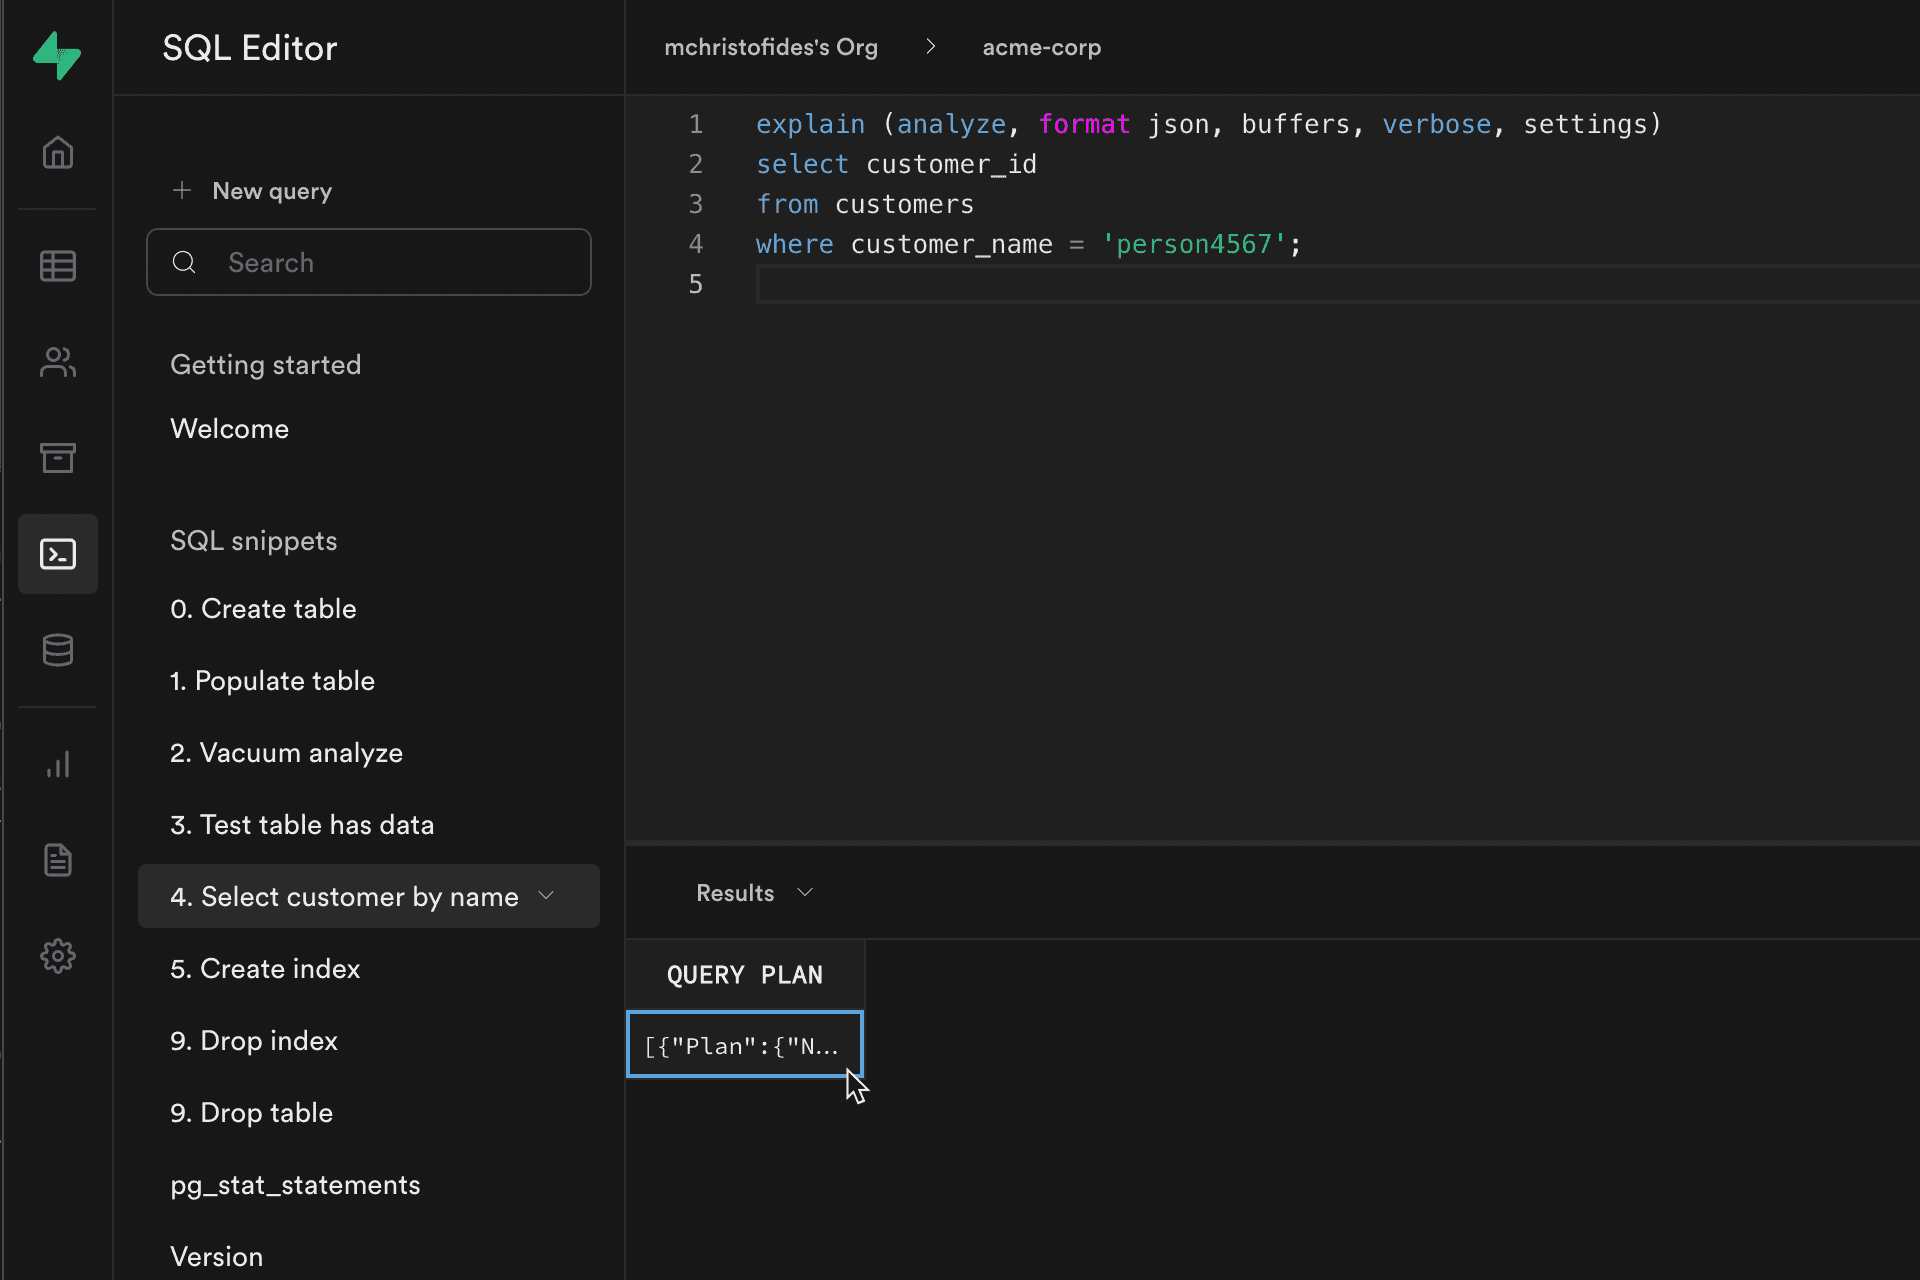The image size is (1920, 1280).
Task: Select the SQL Editor terminal icon
Action: pos(58,554)
